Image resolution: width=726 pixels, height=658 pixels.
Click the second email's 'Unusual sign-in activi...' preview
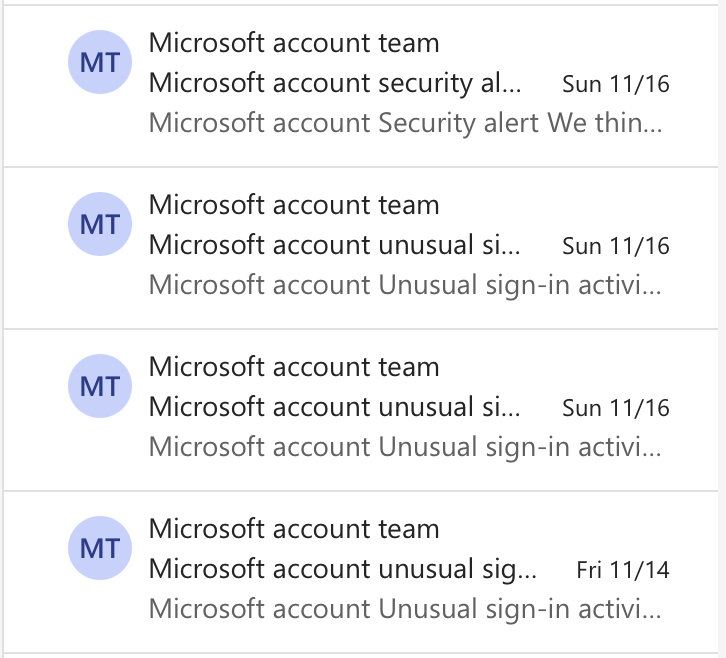click(x=405, y=285)
